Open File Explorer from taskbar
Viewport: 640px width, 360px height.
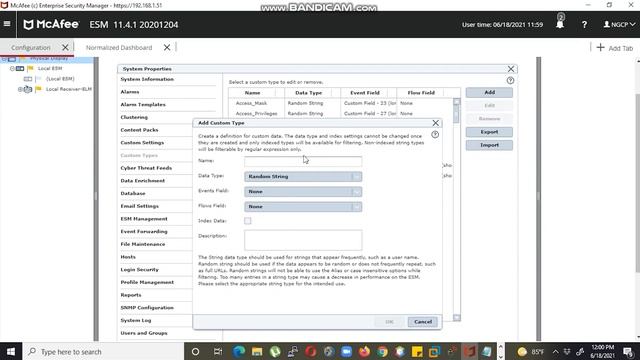(x=257, y=351)
